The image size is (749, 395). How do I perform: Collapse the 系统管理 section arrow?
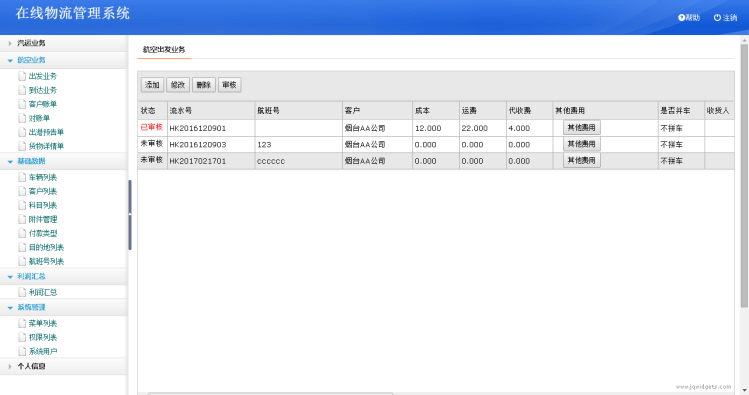10,308
